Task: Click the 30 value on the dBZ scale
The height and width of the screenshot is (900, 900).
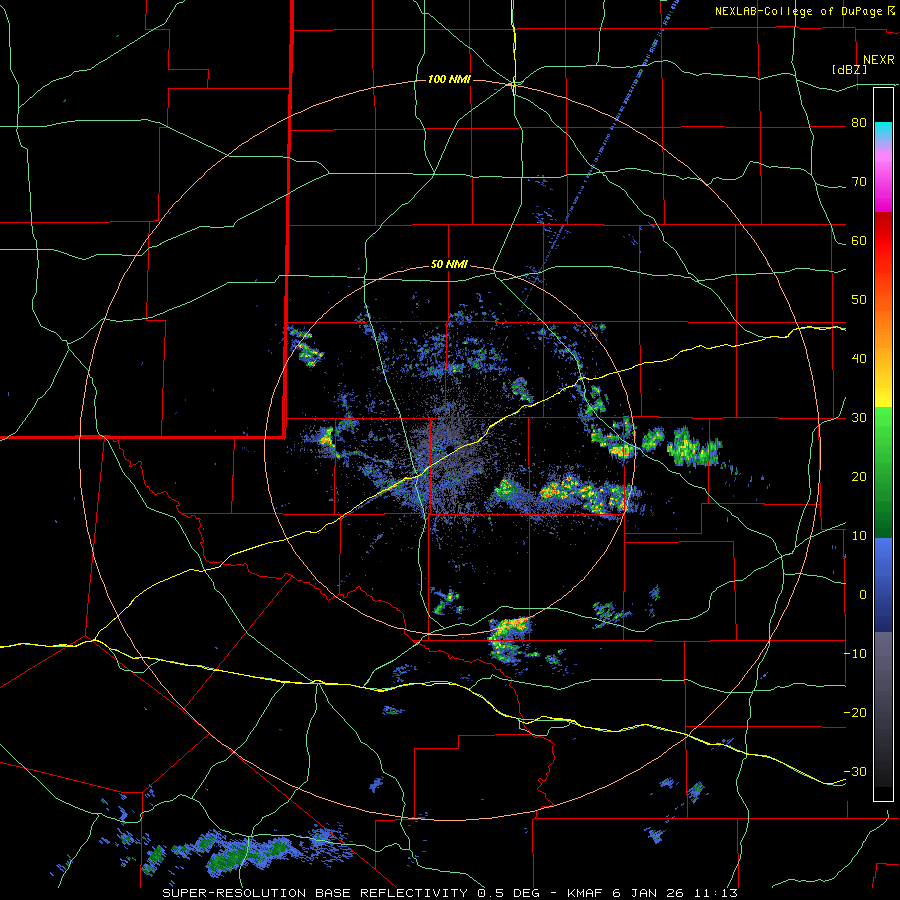Action: 859,418
